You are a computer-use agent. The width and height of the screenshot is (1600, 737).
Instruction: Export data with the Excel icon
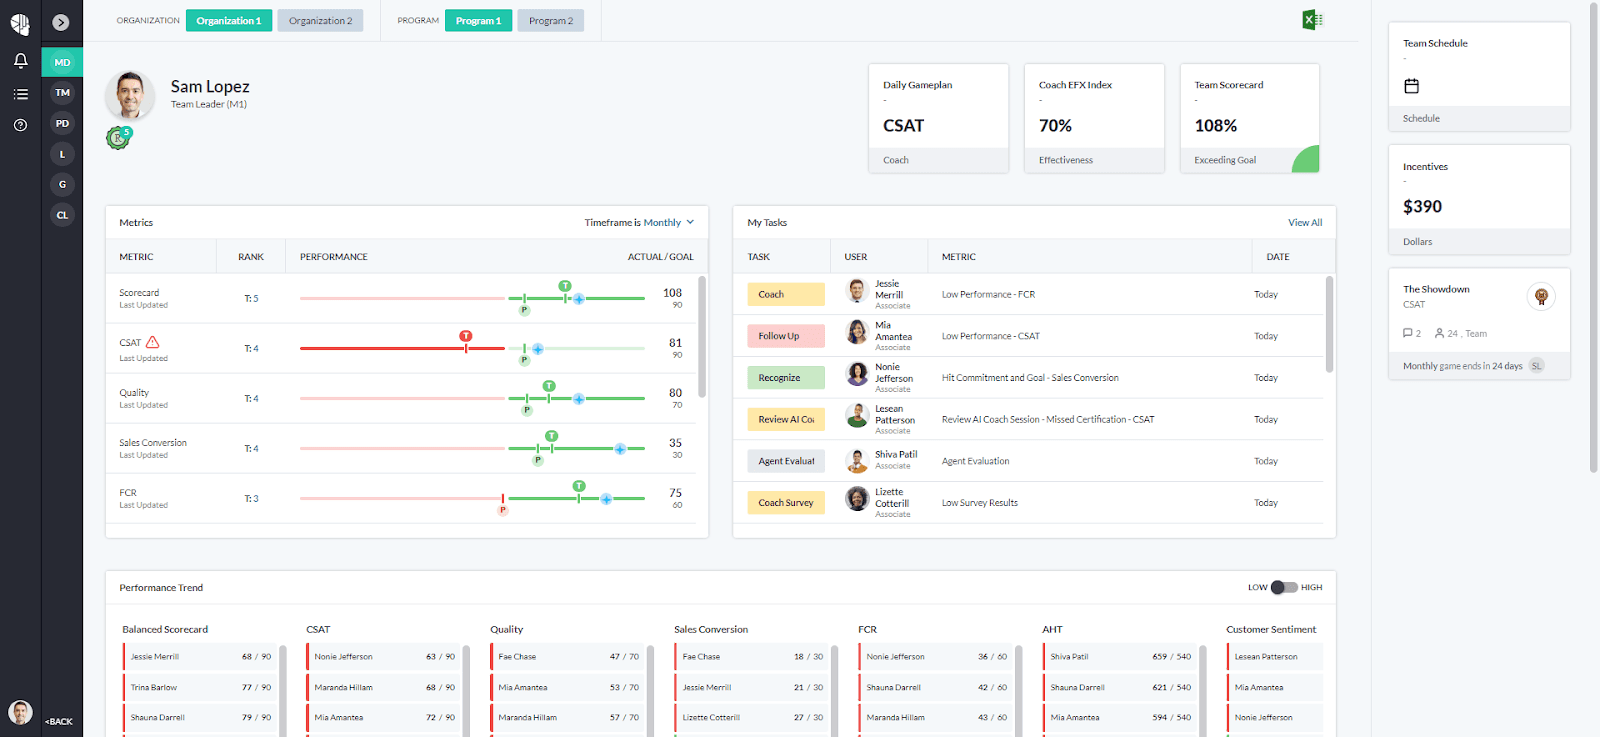click(x=1312, y=20)
